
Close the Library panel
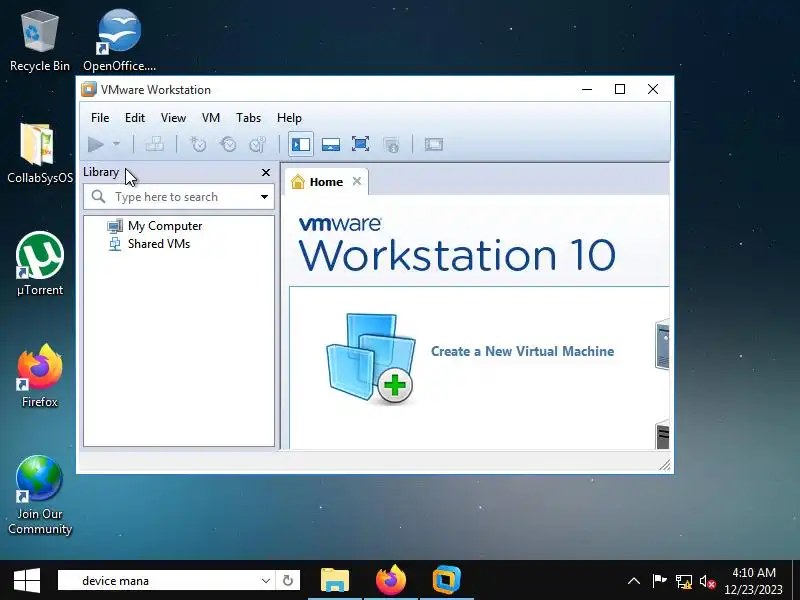pyautogui.click(x=266, y=172)
